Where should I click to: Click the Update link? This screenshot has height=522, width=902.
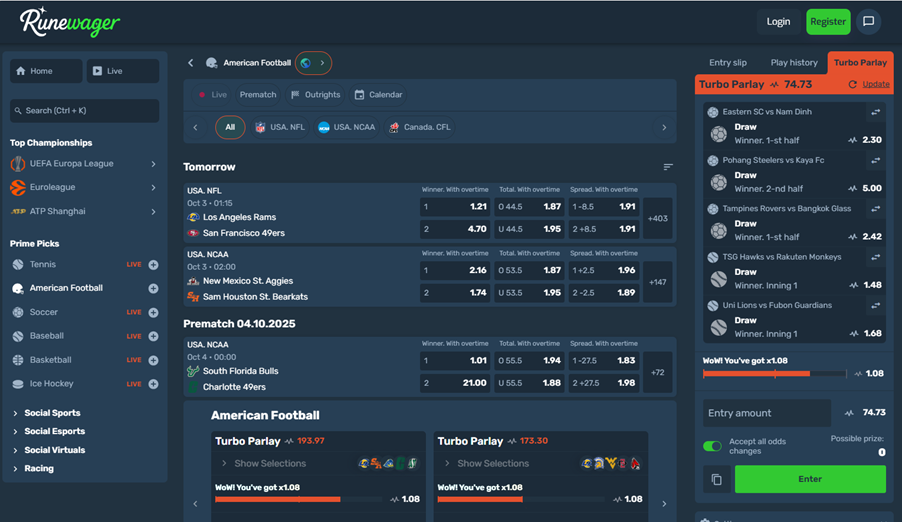[x=876, y=85]
